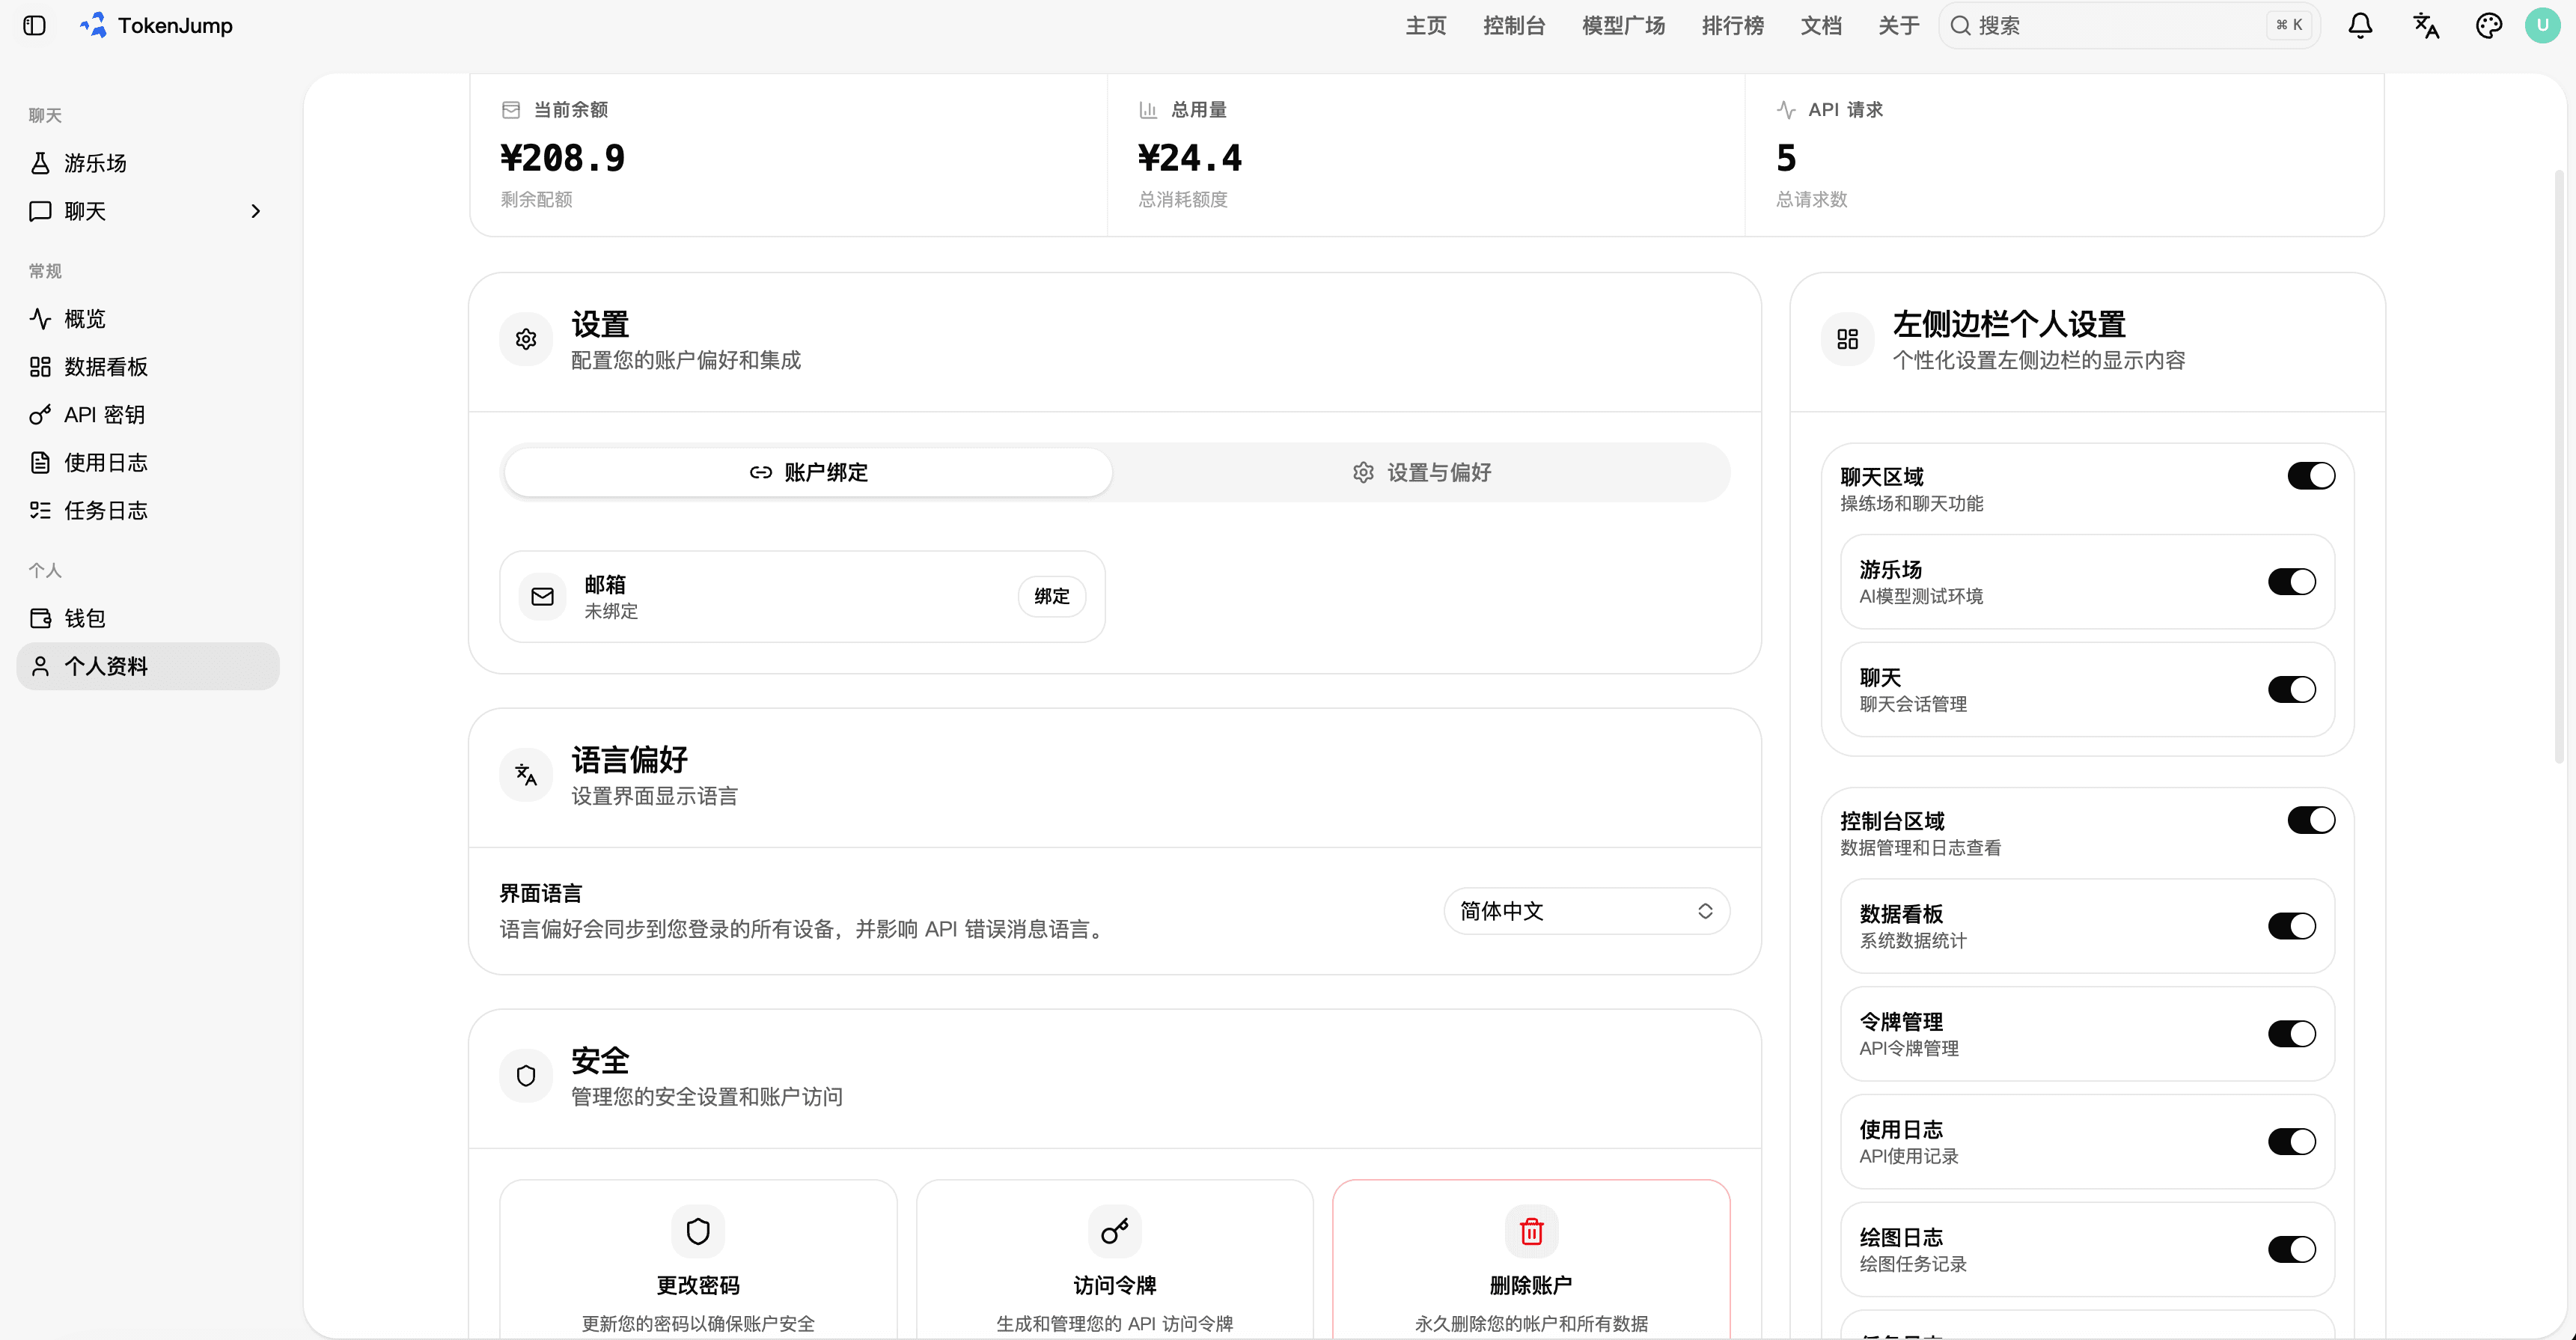The height and width of the screenshot is (1340, 2576).
Task: Open the user avatar menu
Action: pos(2543,25)
